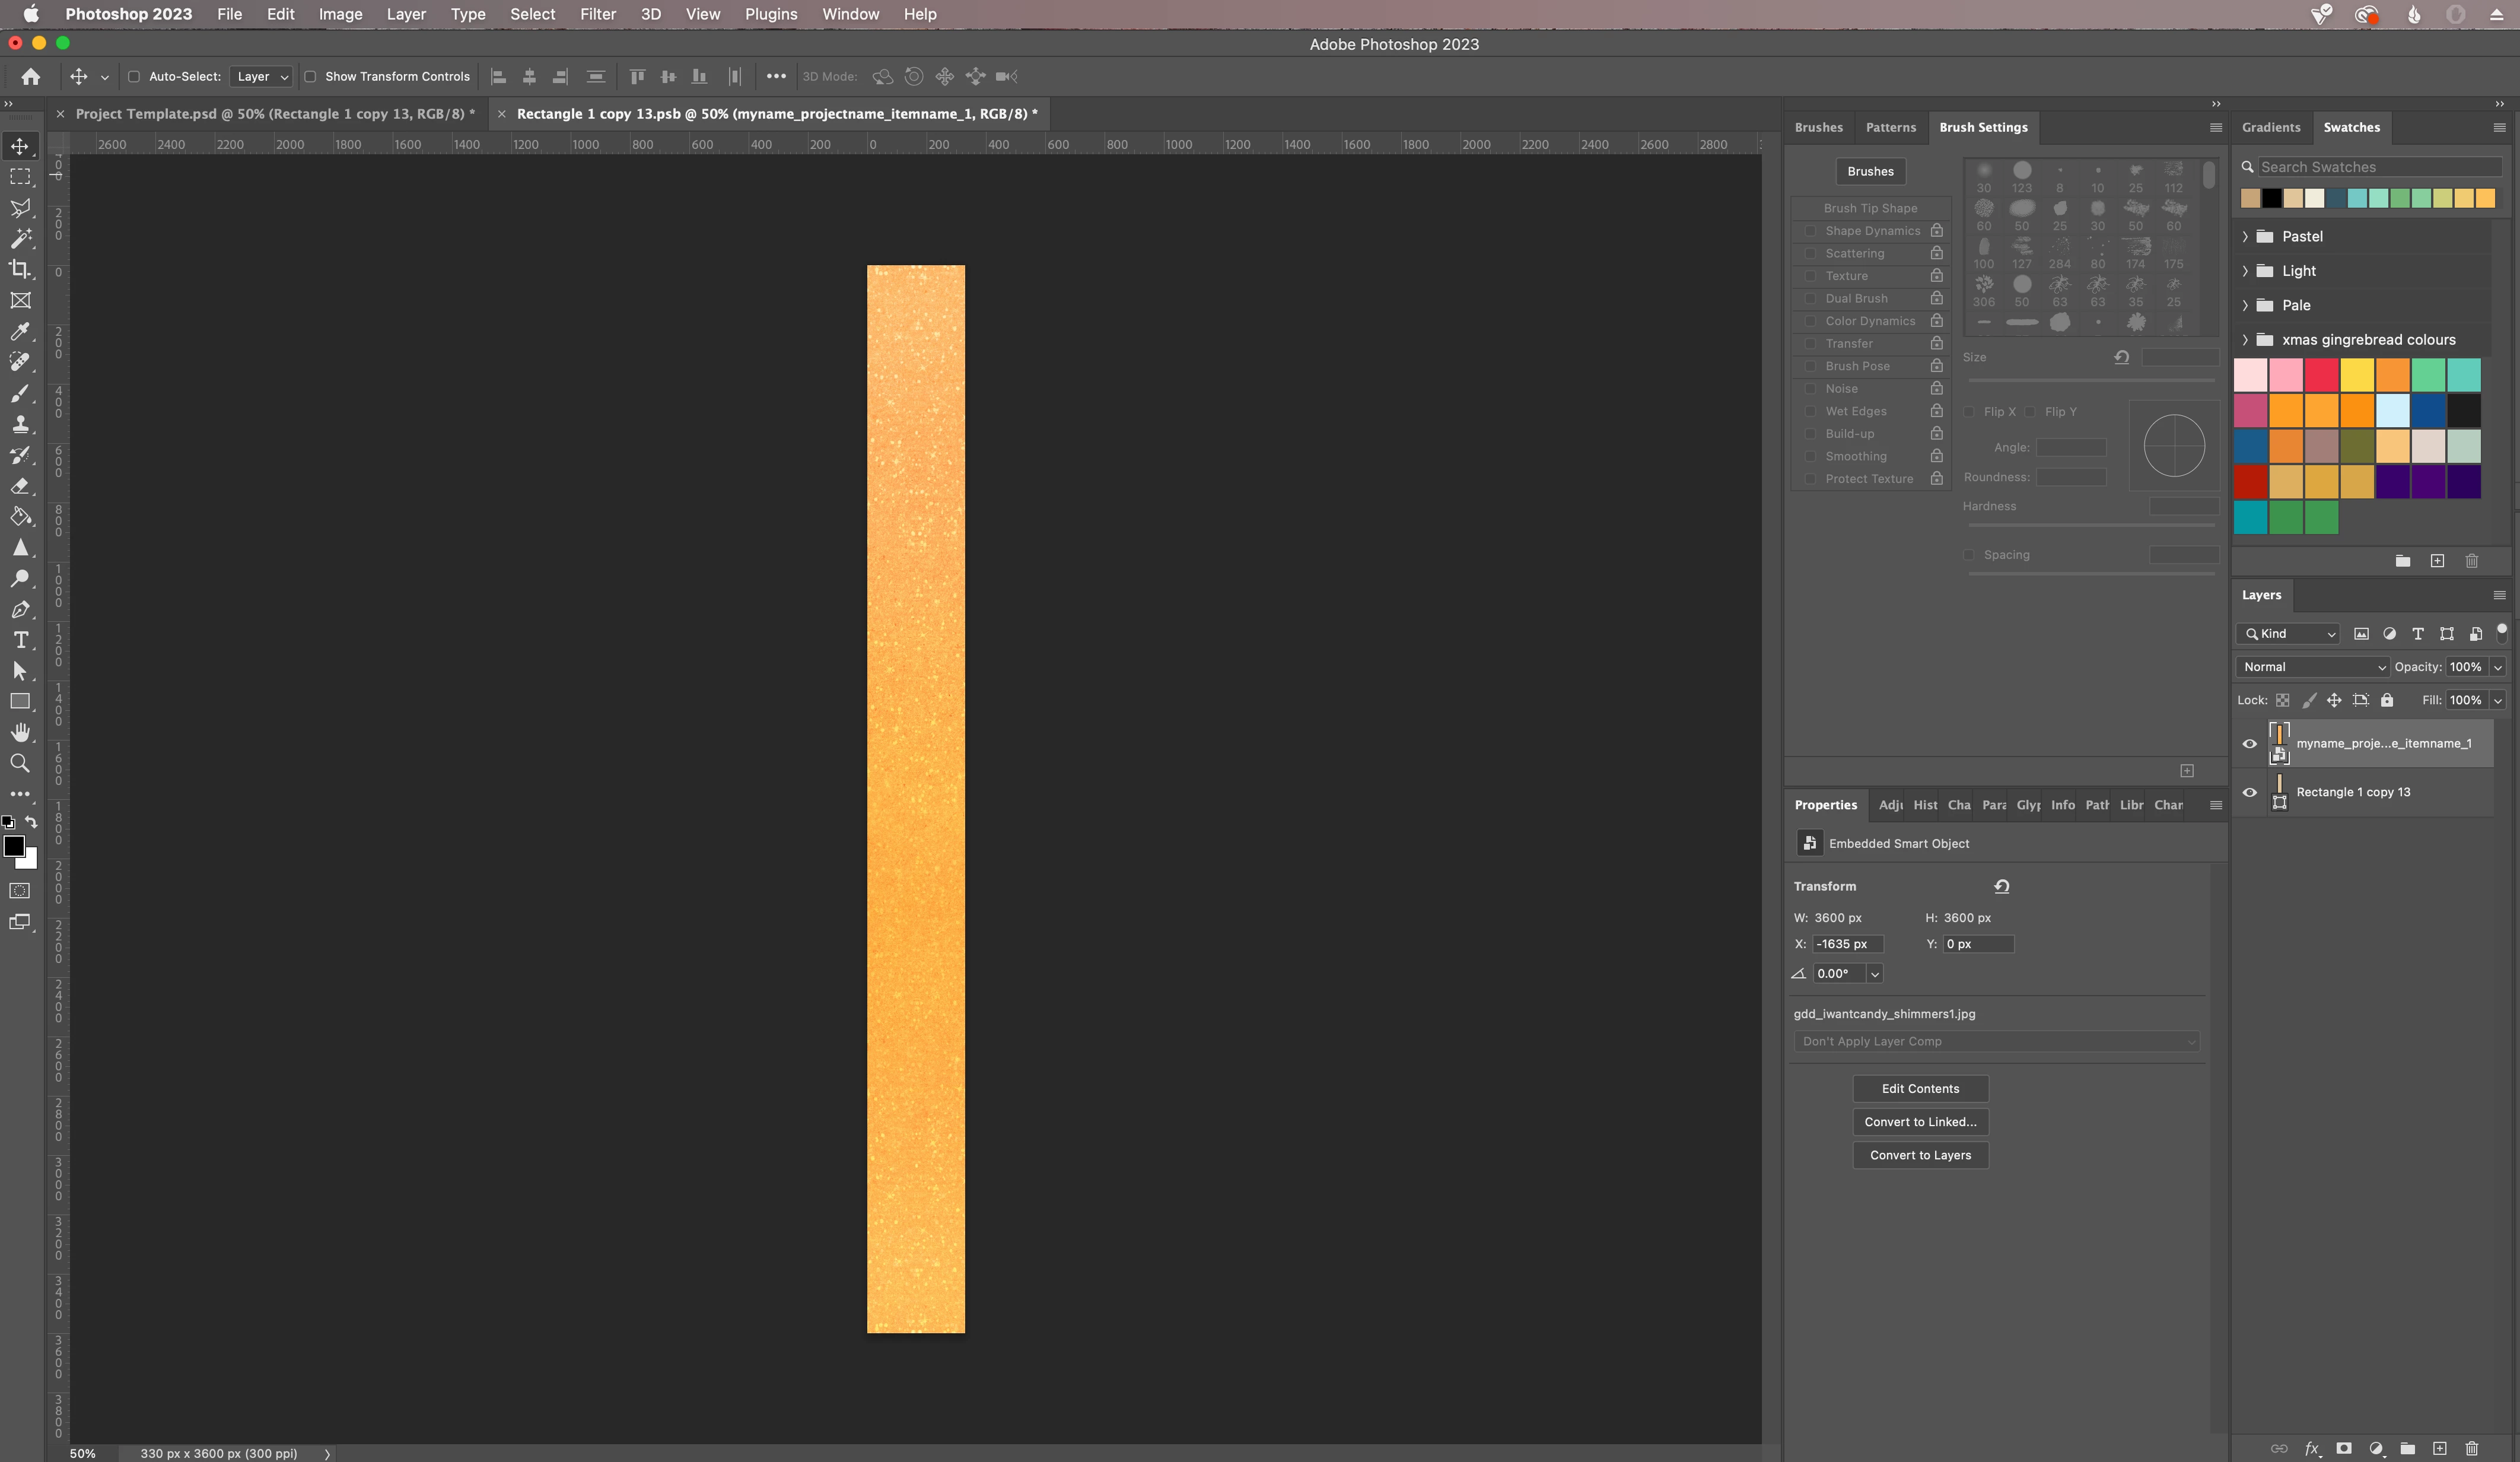
Task: Expand the Pastel swatches folder
Action: (2245, 236)
